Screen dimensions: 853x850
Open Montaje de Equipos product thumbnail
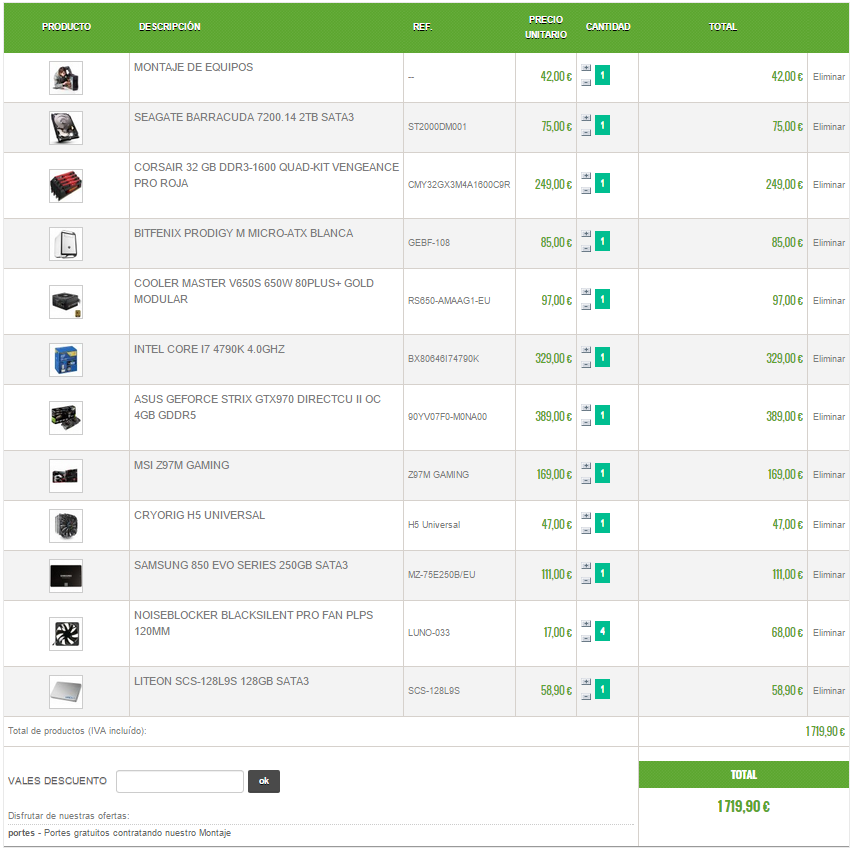pos(66,78)
